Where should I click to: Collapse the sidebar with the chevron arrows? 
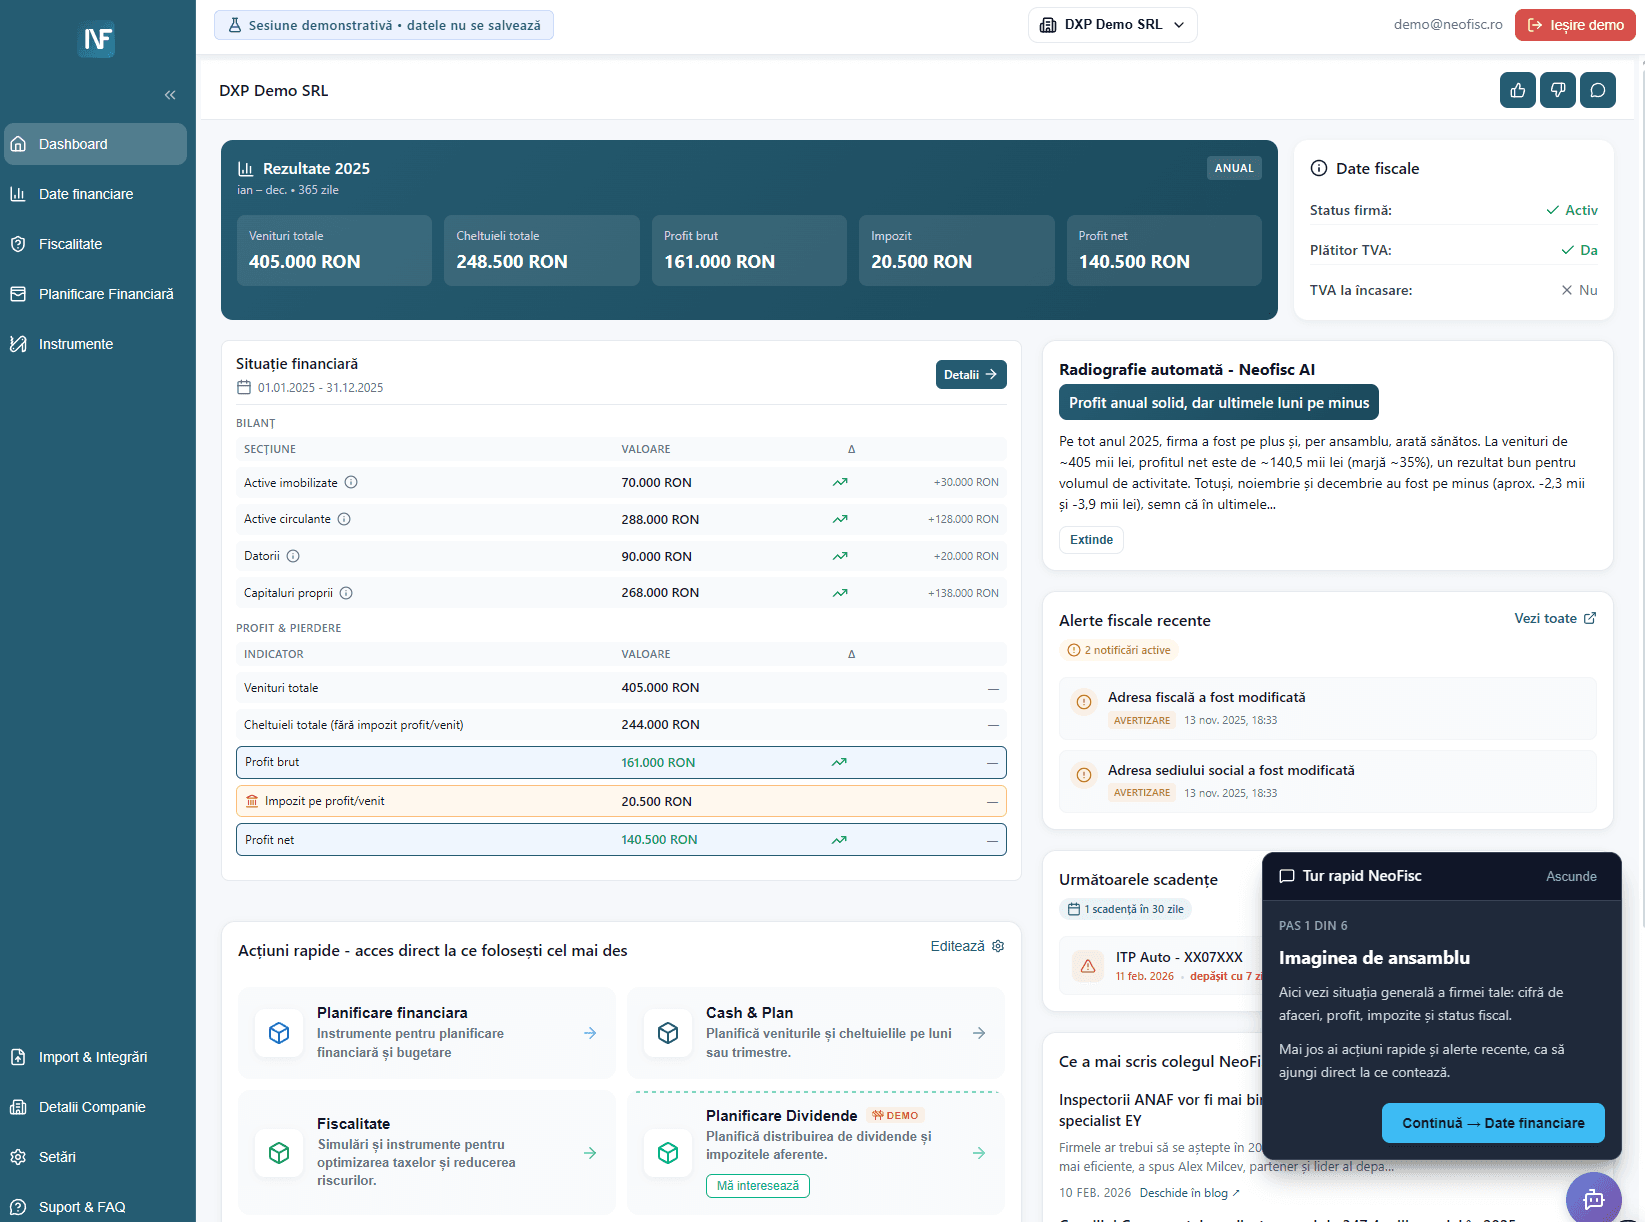[x=169, y=94]
